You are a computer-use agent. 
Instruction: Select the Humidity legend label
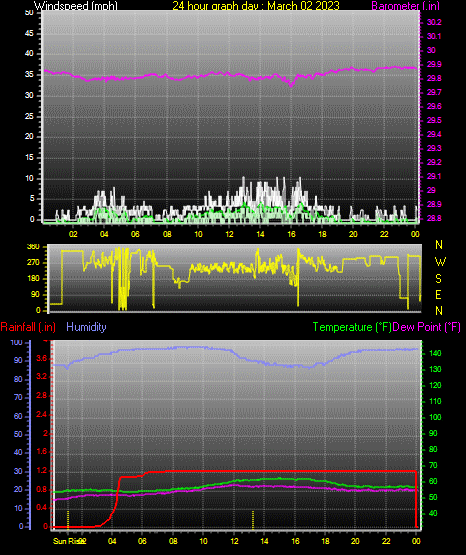click(x=86, y=327)
